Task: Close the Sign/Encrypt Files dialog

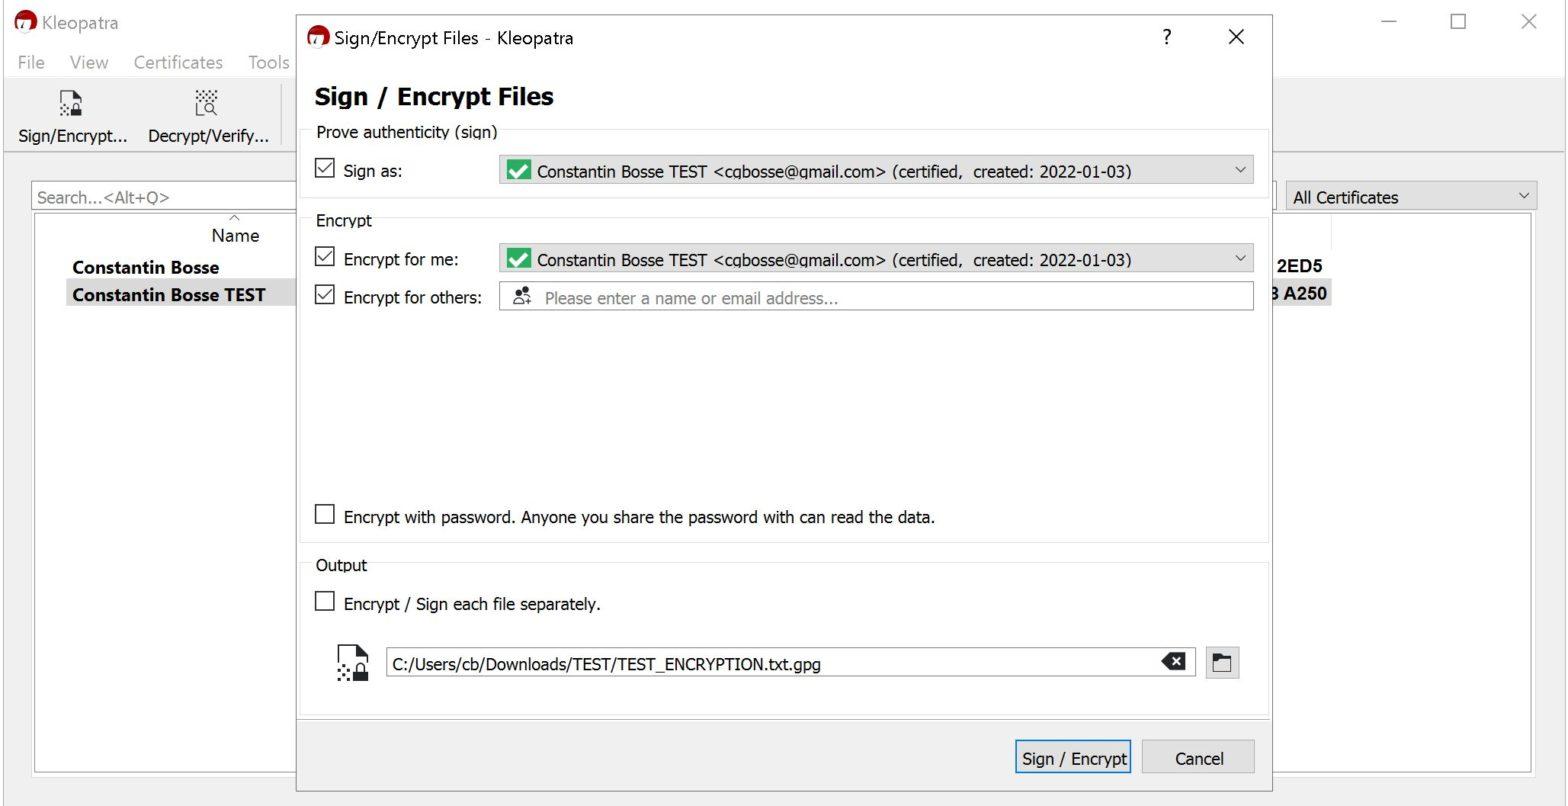Action: tap(1236, 37)
